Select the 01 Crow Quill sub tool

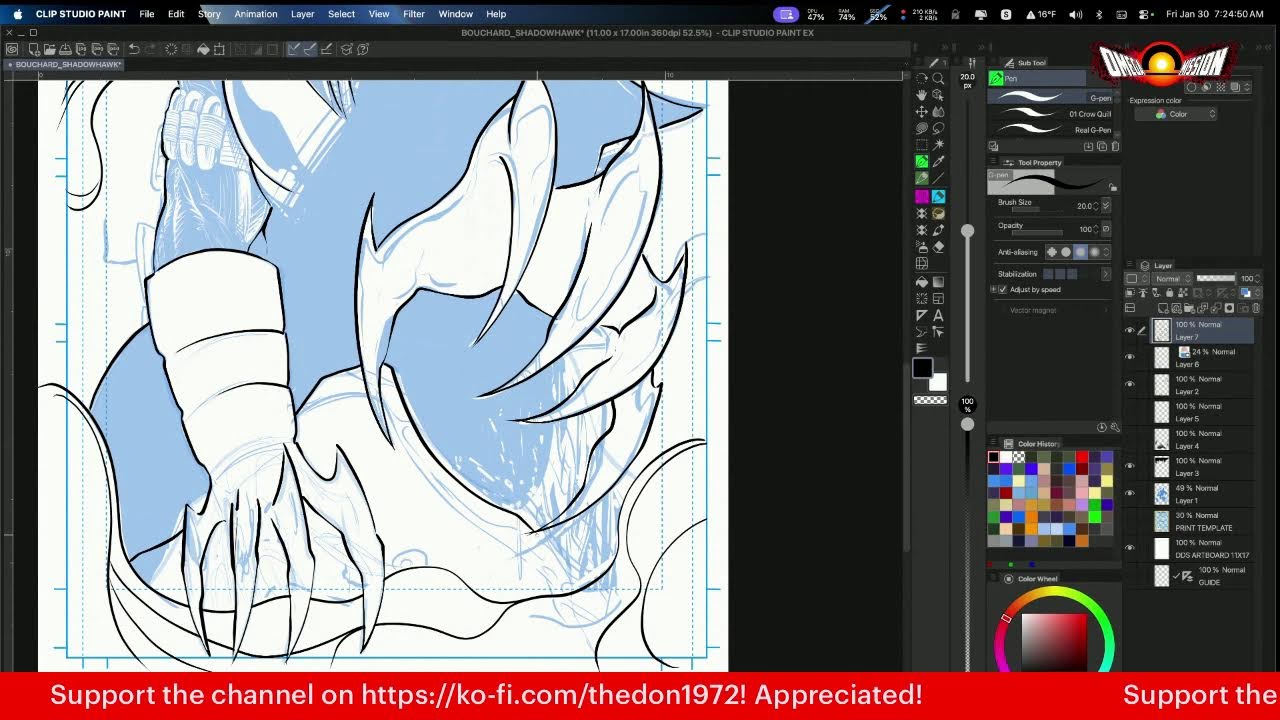pos(1050,113)
